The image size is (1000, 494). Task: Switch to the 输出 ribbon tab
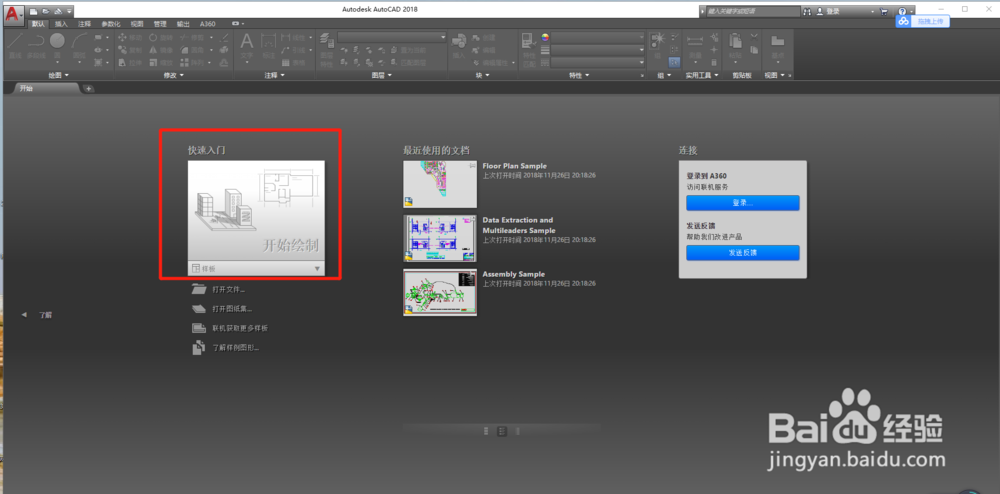[x=183, y=24]
